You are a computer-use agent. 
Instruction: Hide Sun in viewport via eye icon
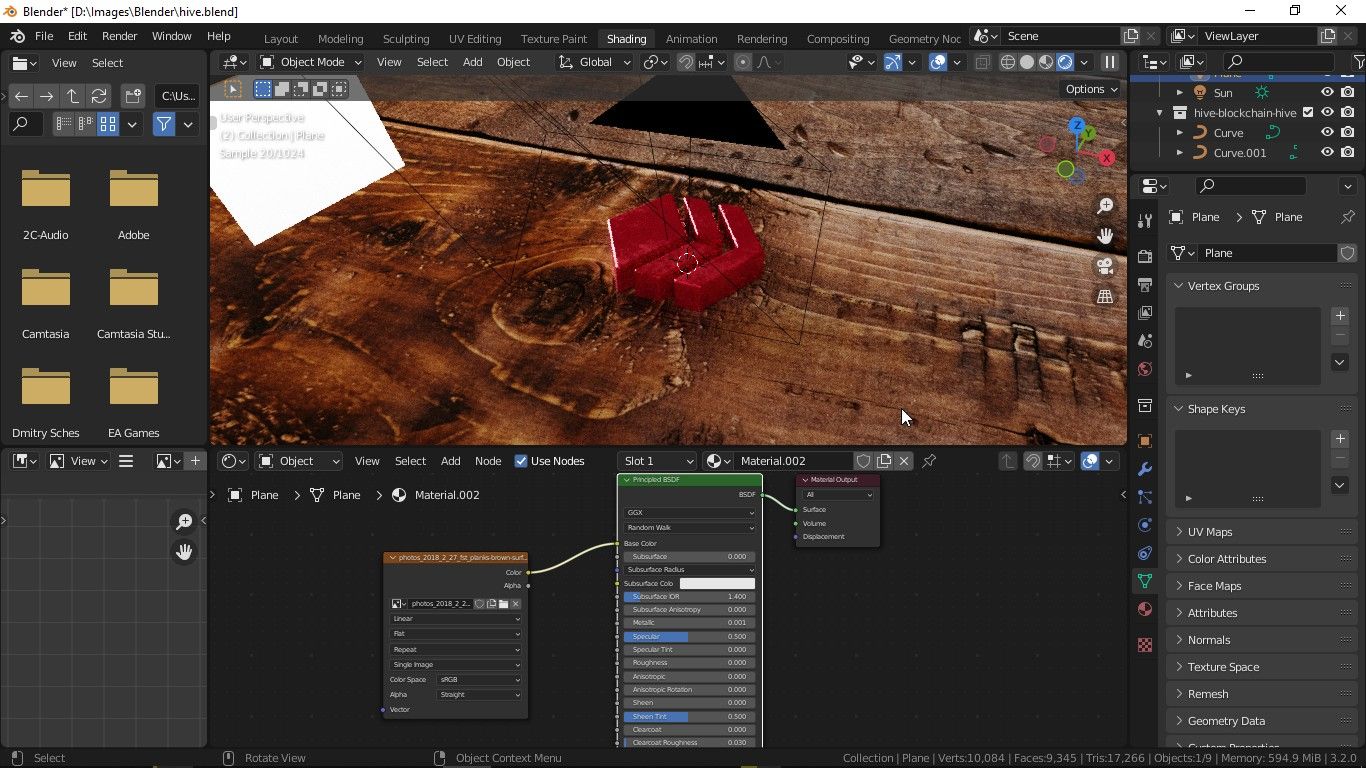point(1328,92)
